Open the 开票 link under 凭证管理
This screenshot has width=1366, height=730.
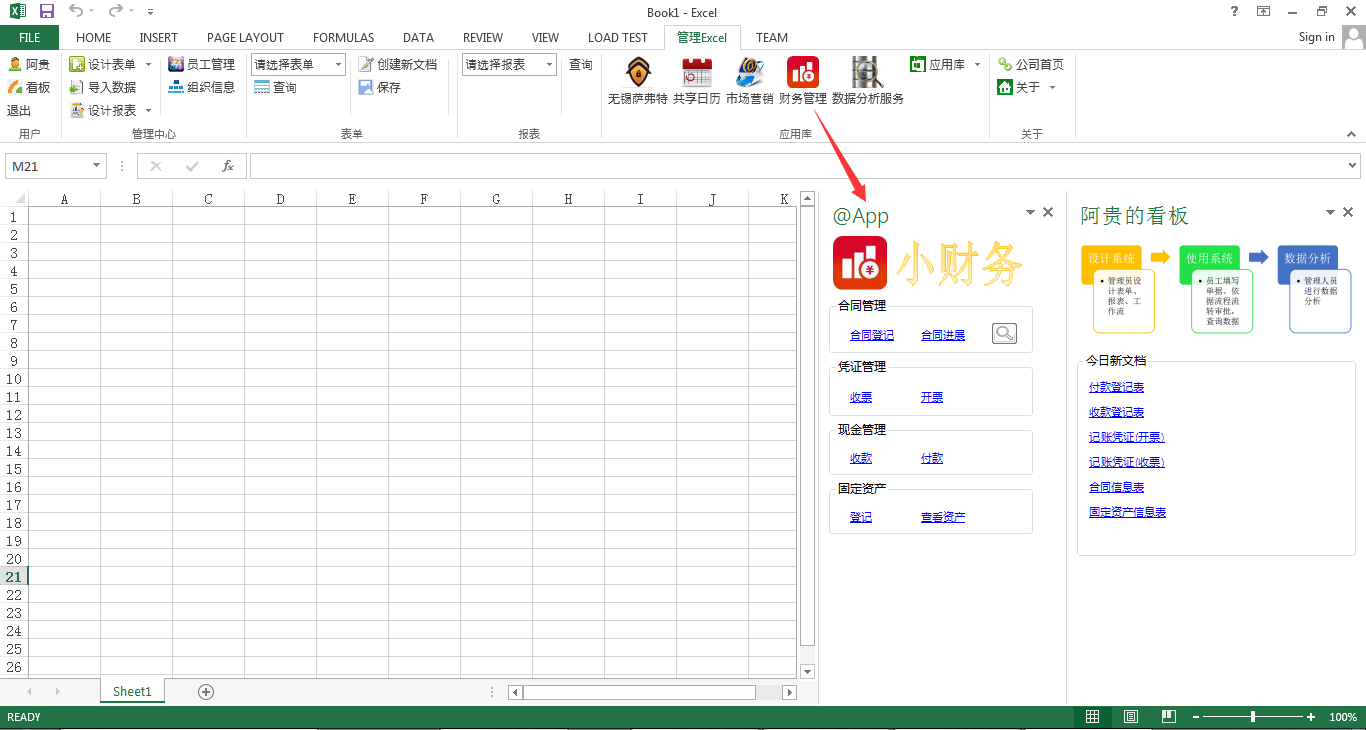[932, 397]
